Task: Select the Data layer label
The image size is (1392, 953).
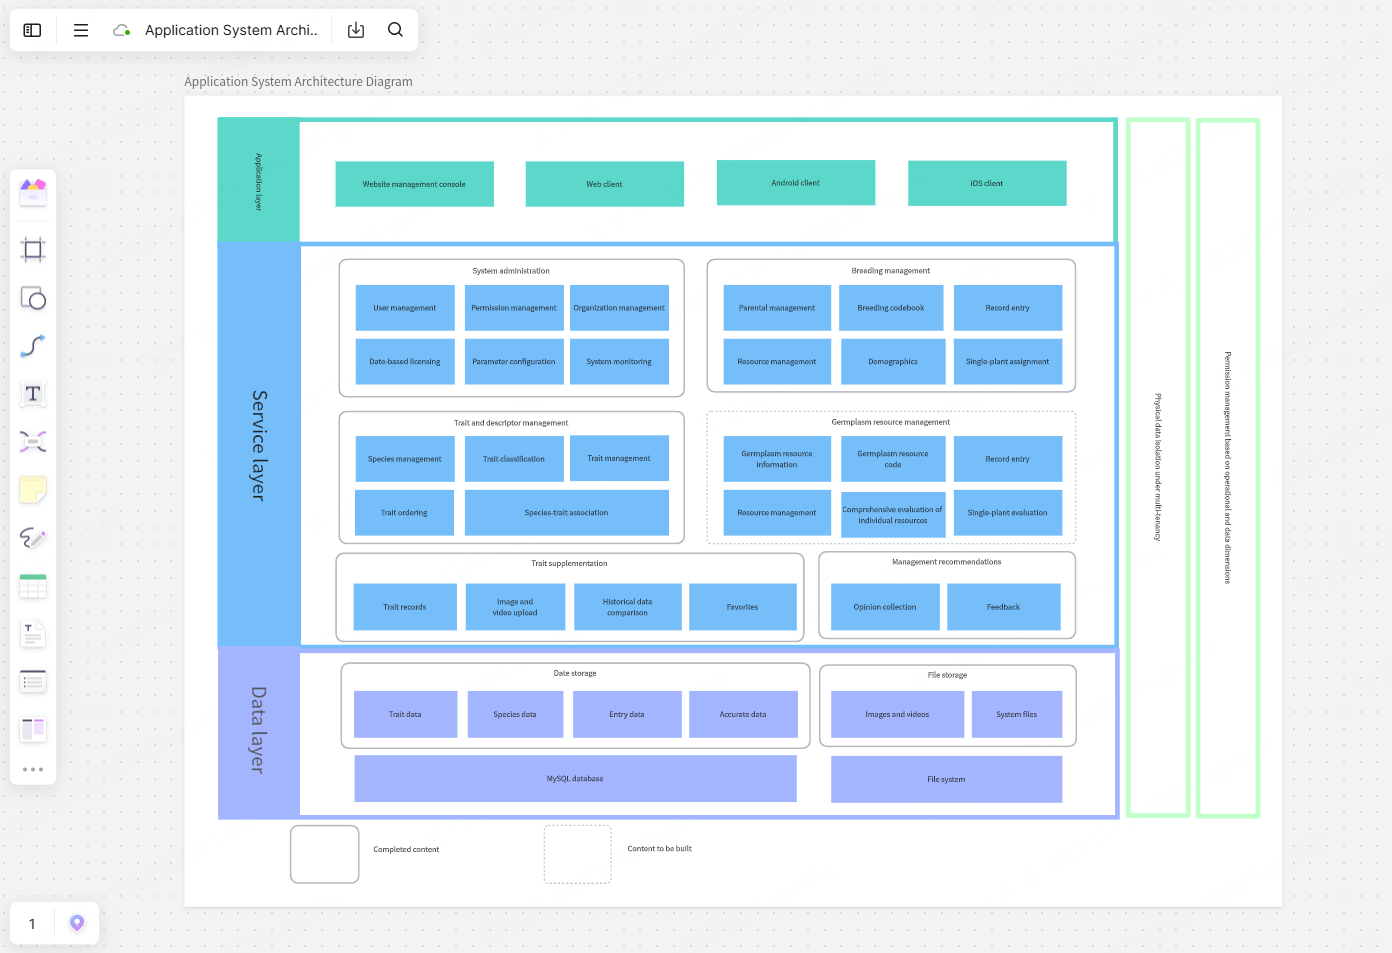Action: point(259,730)
